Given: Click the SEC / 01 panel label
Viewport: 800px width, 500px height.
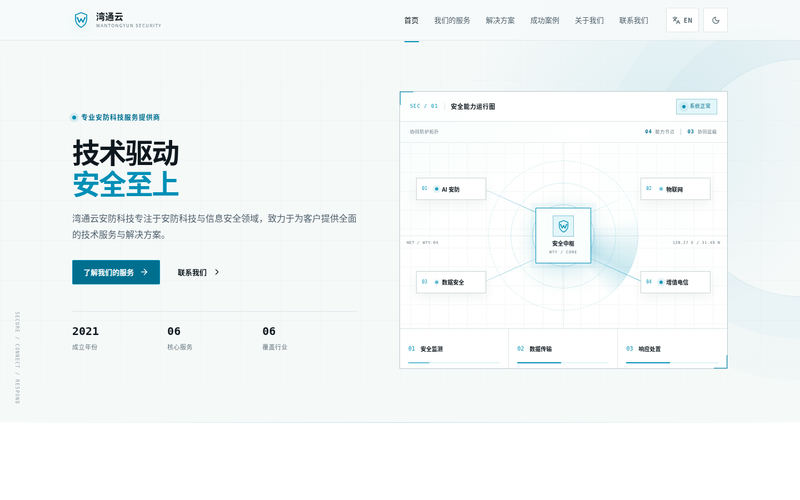Looking at the screenshot, I should pyautogui.click(x=423, y=106).
